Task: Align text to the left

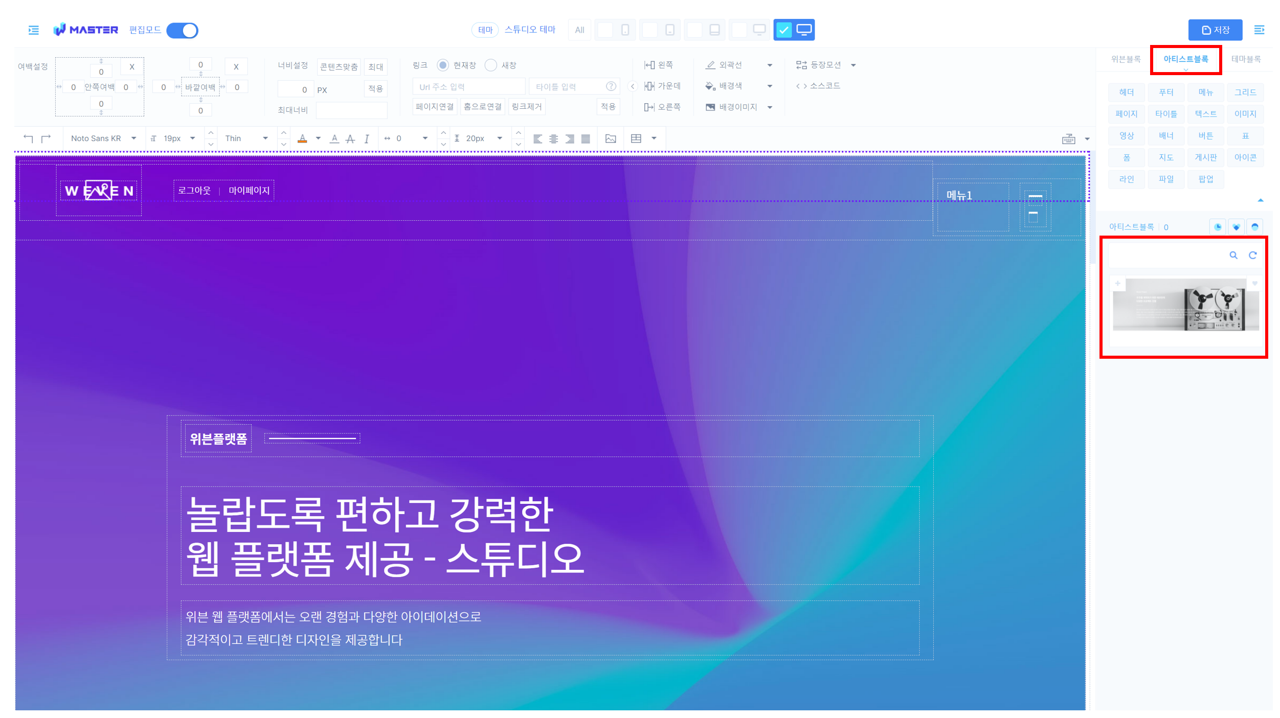Action: pos(538,139)
